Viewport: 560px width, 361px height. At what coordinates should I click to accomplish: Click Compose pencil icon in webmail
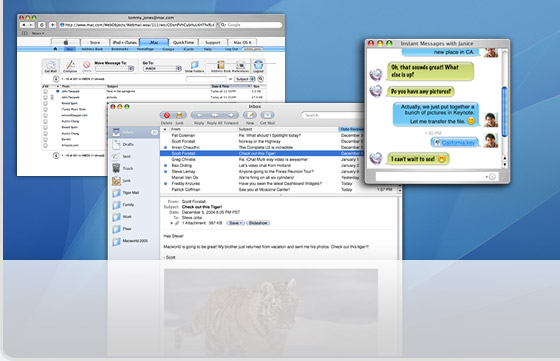[70, 66]
